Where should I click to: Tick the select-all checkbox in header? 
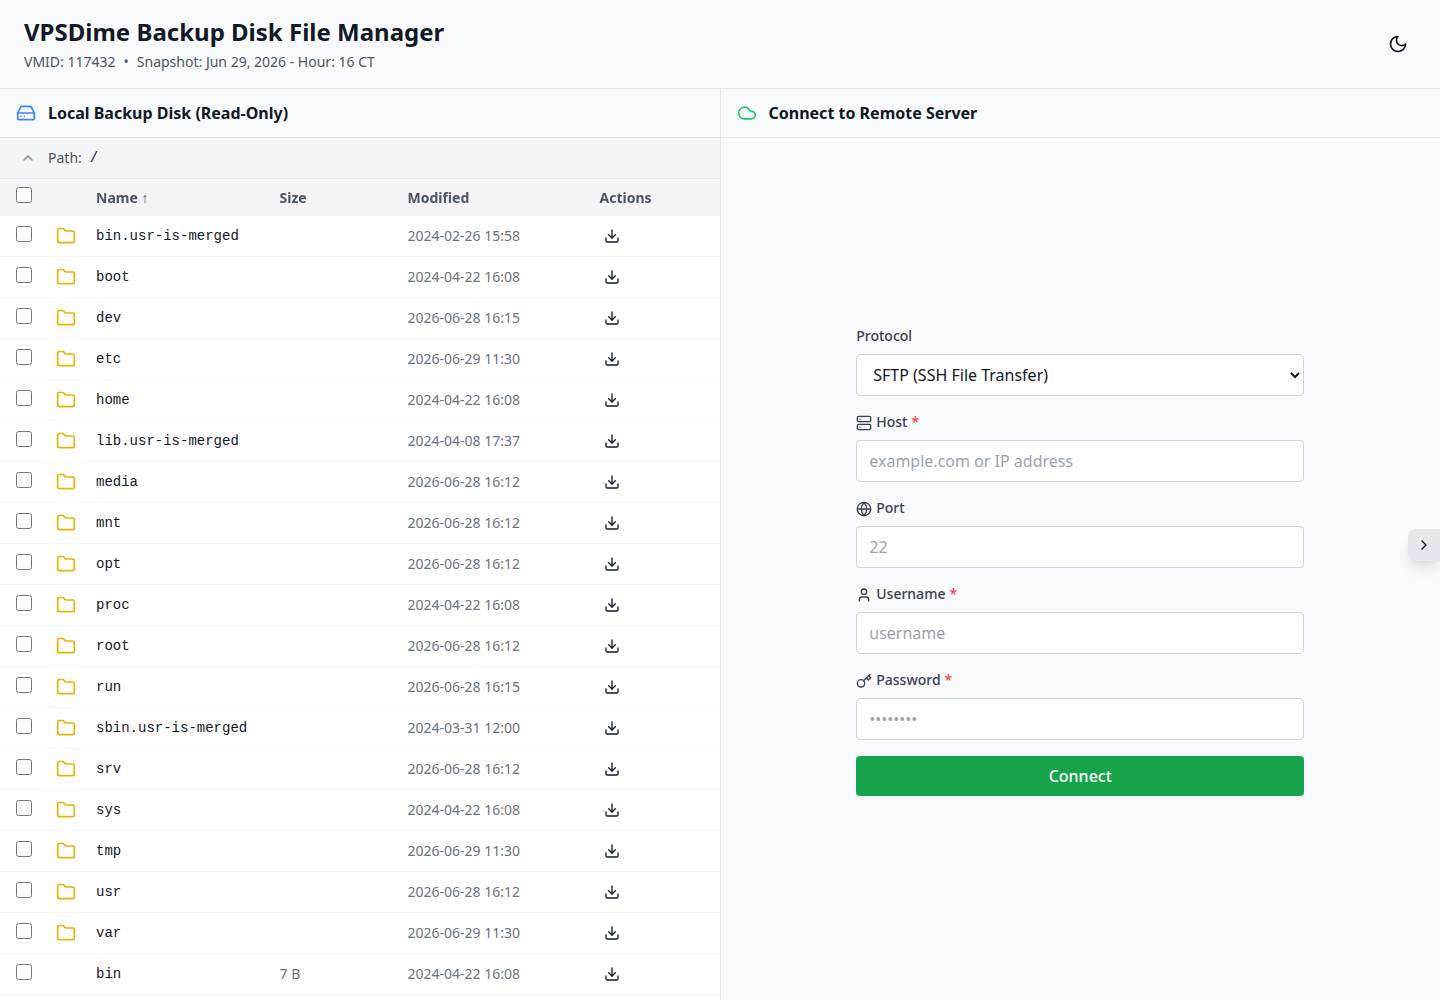coord(24,195)
